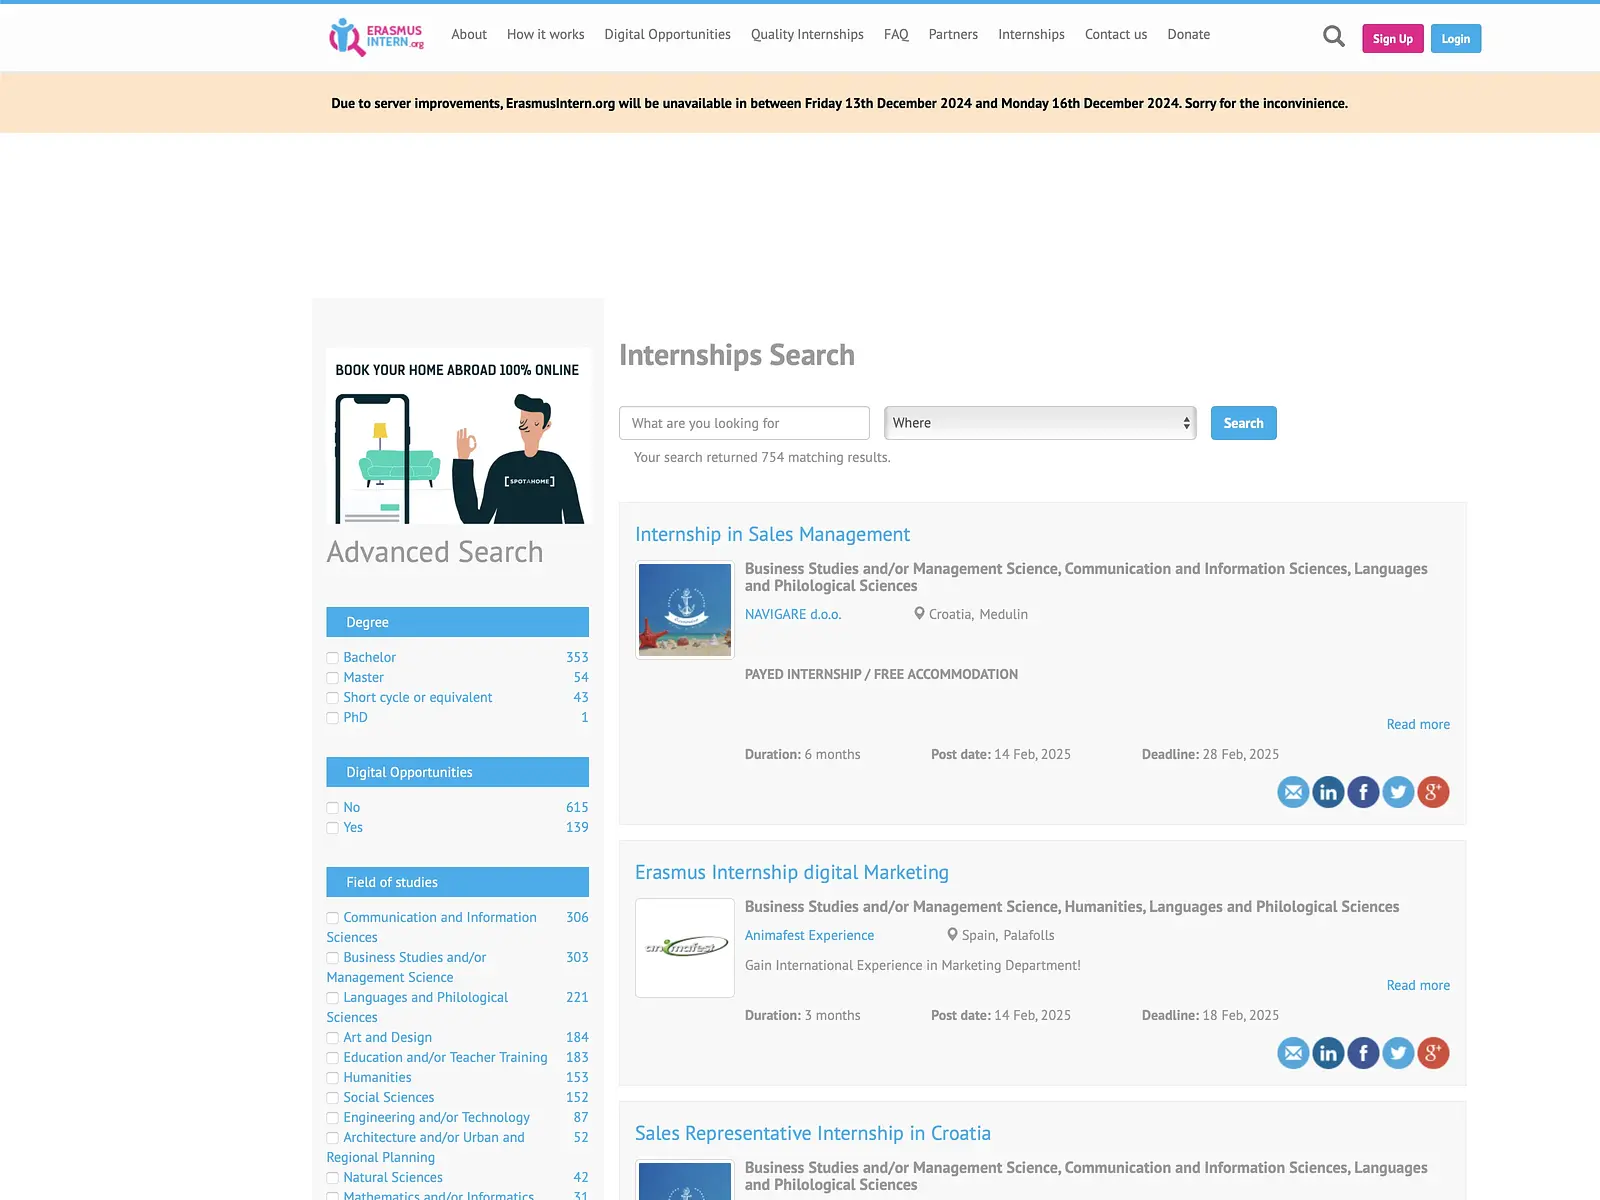Share Sales Management internship on LinkedIn
Screen dimensions: 1600x1200
(1328, 792)
